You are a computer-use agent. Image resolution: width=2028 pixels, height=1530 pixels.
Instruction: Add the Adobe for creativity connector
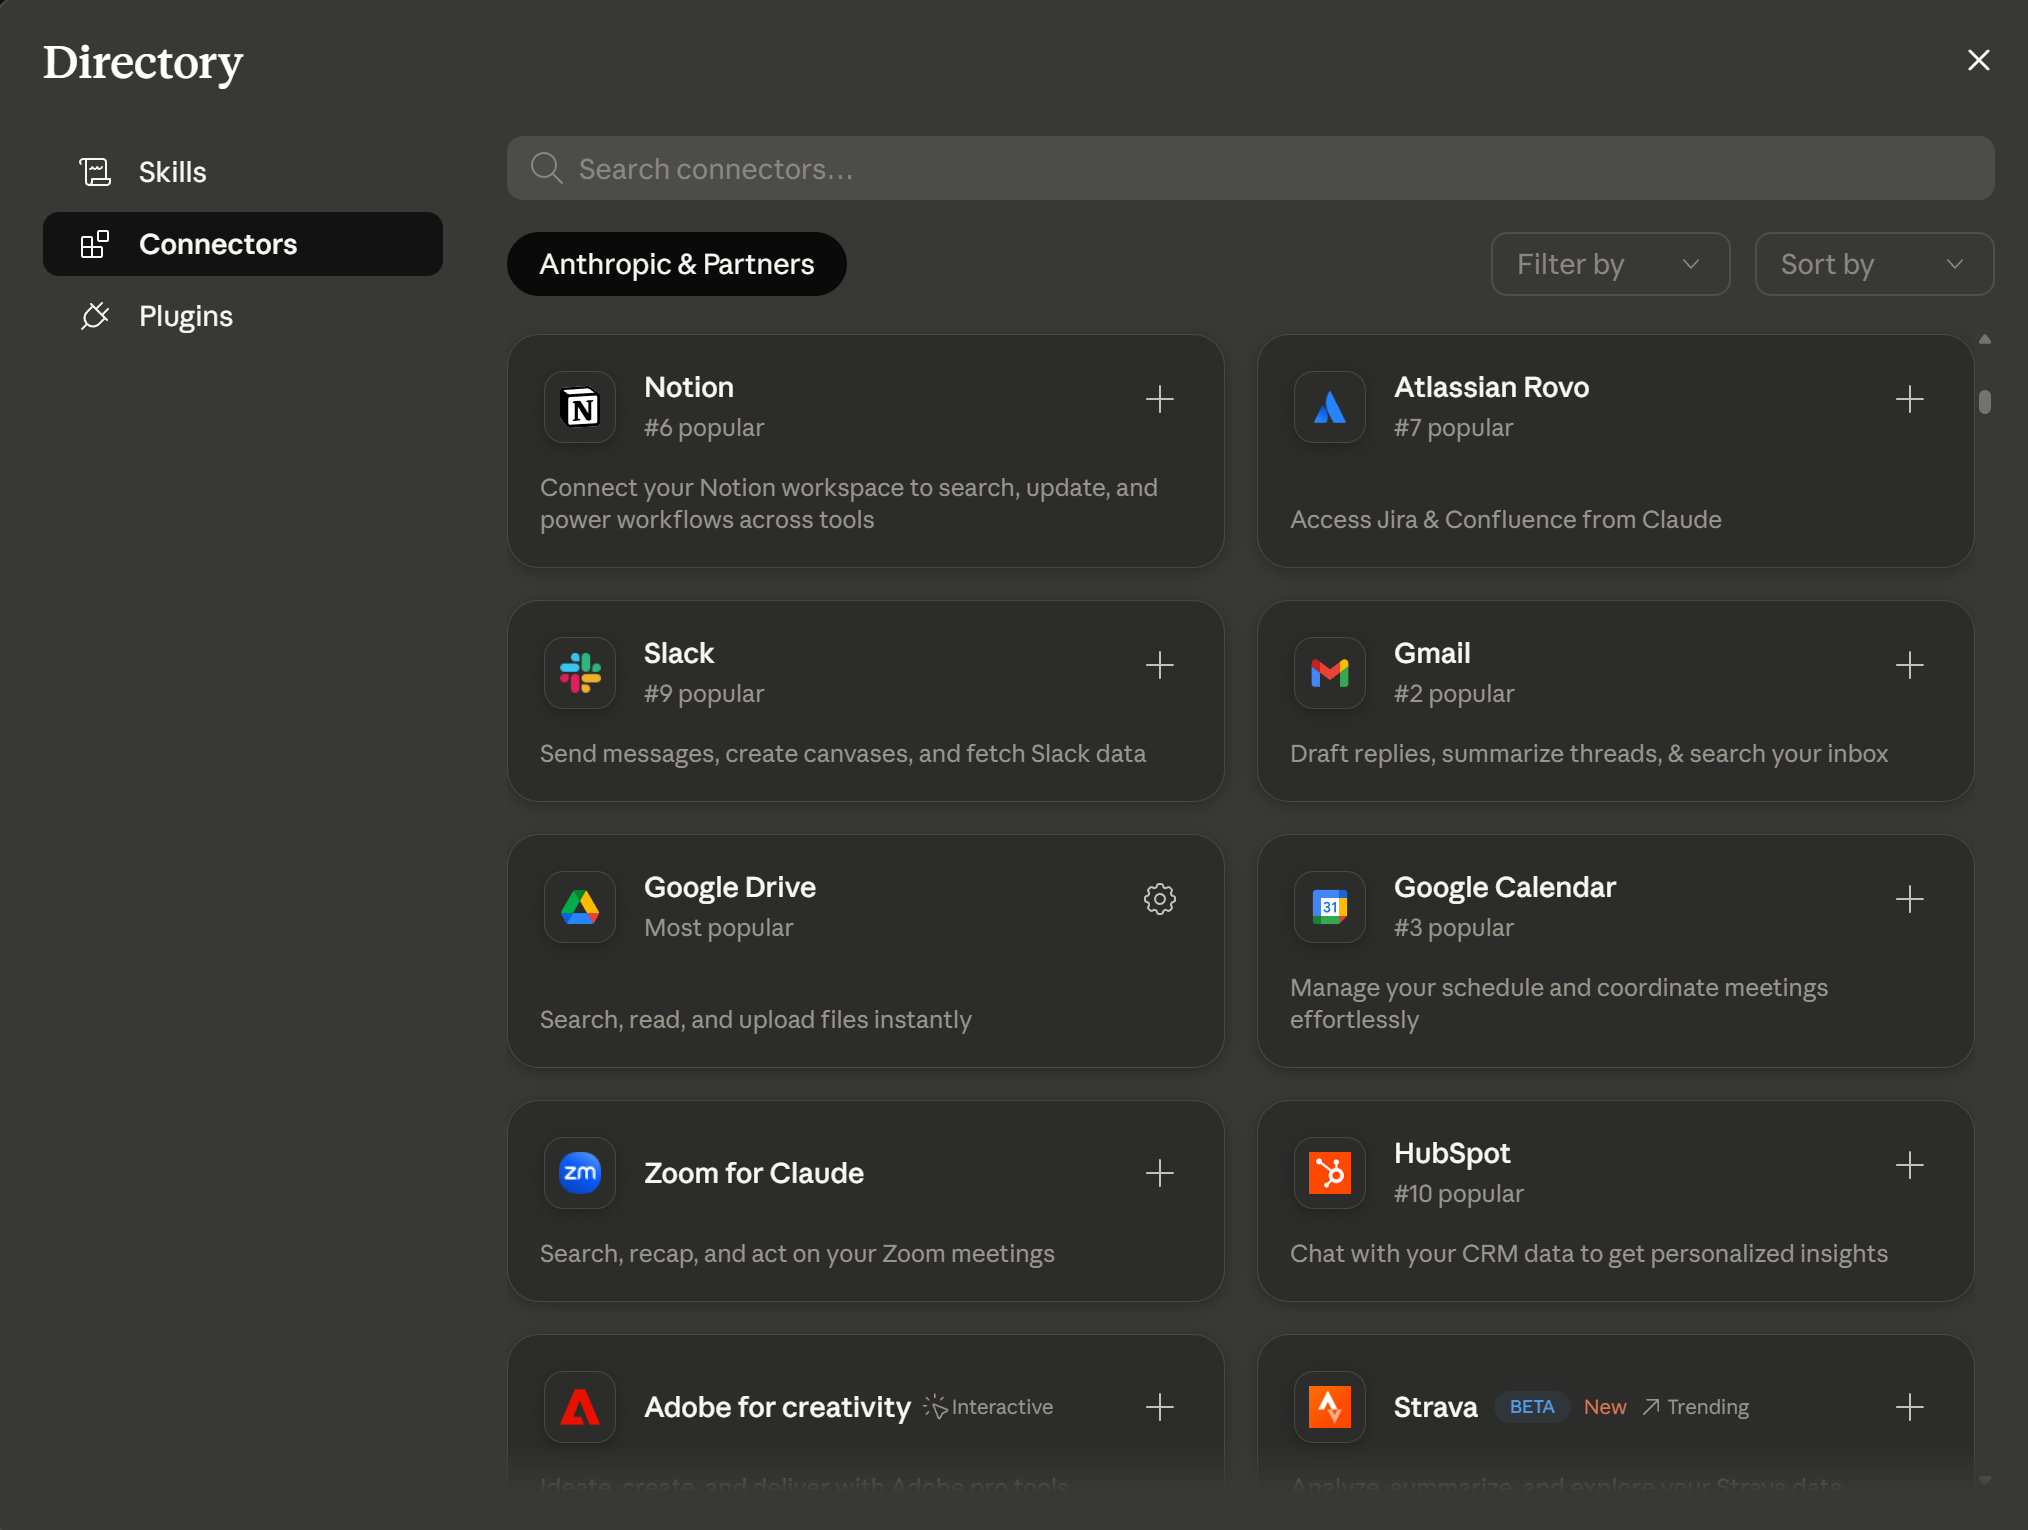coord(1159,1407)
